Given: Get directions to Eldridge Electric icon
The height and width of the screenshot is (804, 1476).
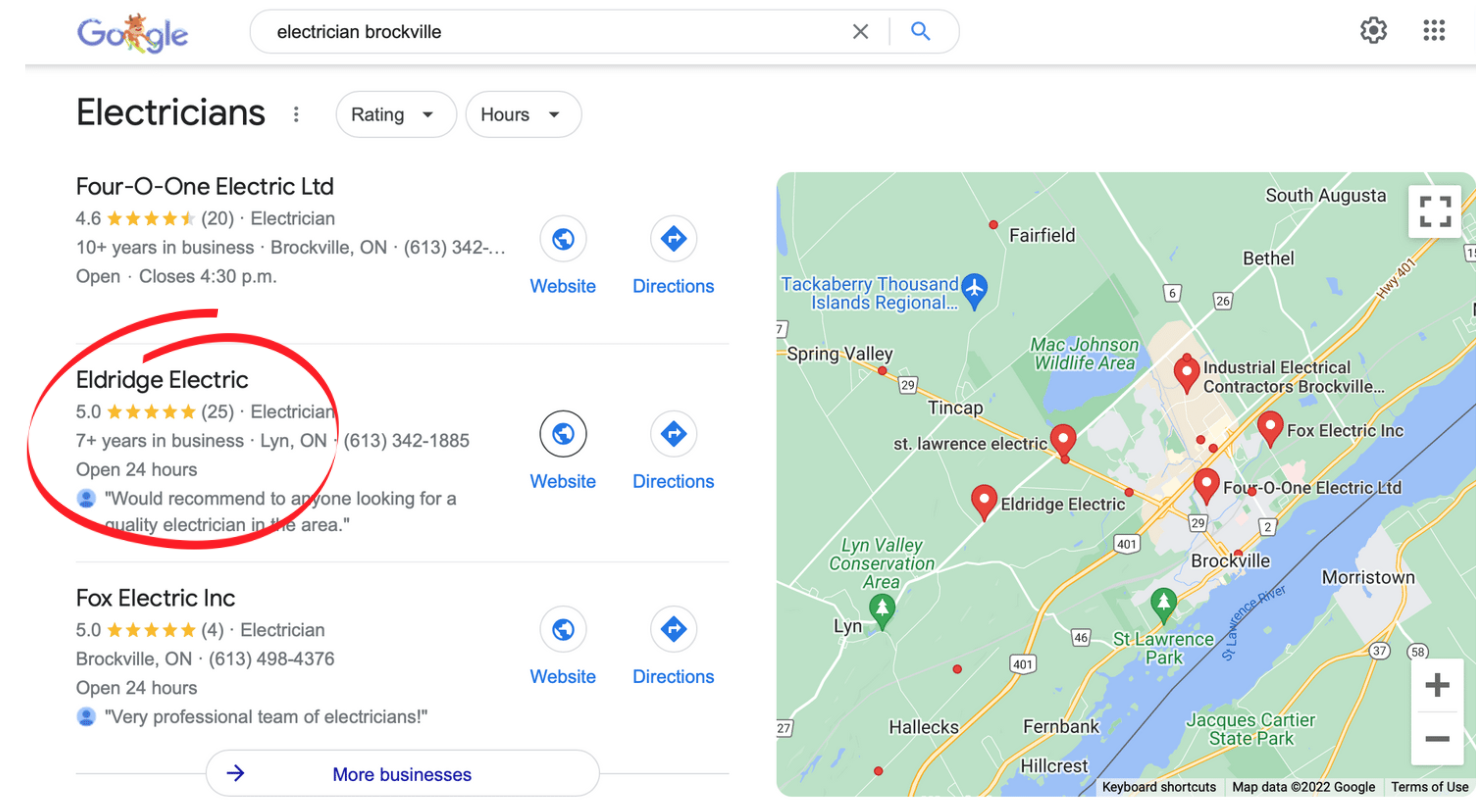Looking at the screenshot, I should coord(673,434).
